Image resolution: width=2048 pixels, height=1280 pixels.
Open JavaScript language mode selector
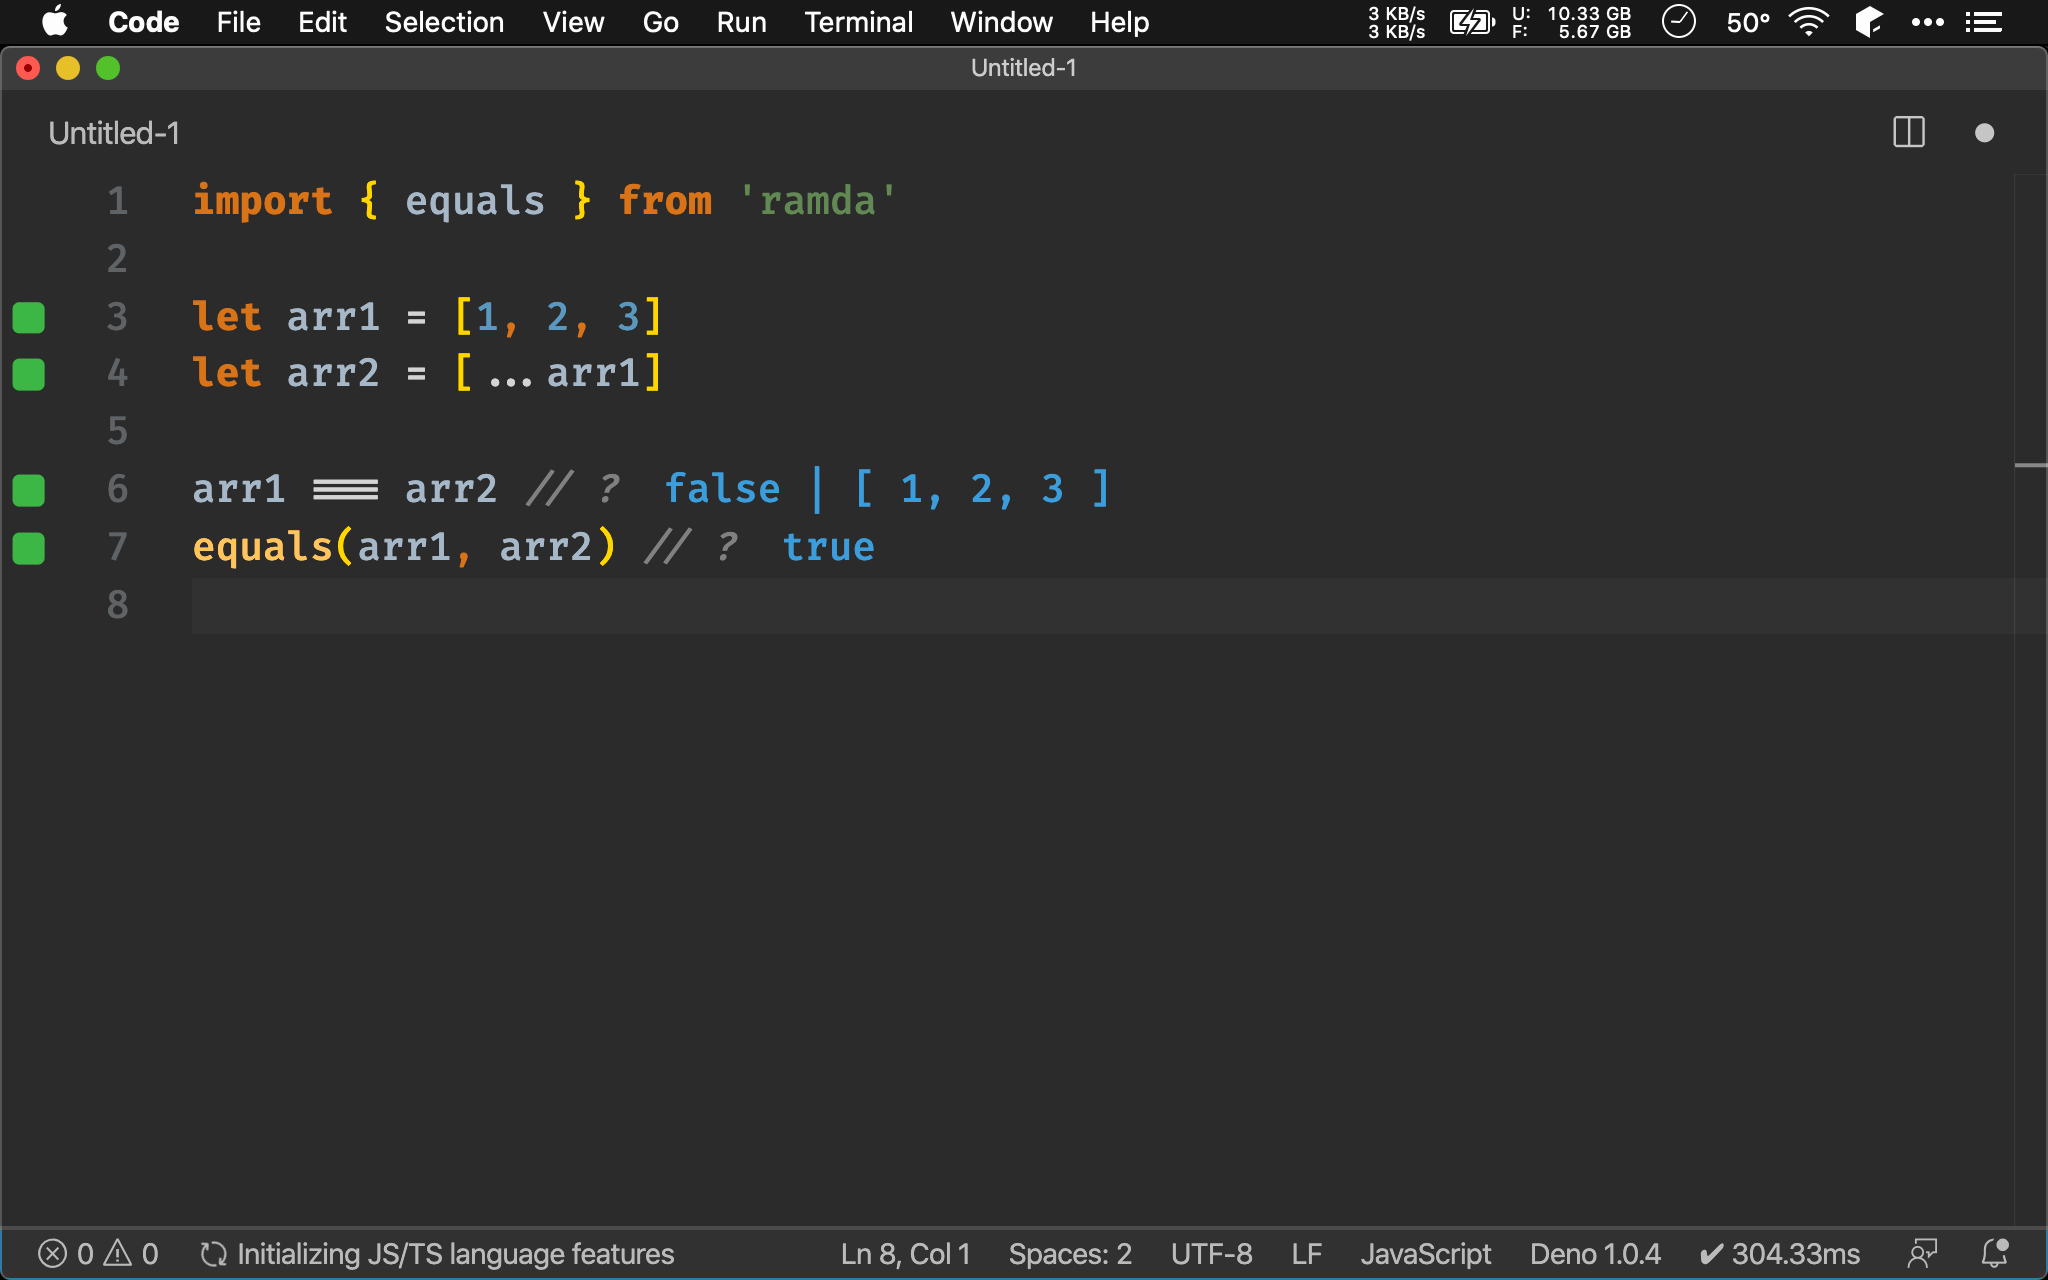pos(1425,1253)
